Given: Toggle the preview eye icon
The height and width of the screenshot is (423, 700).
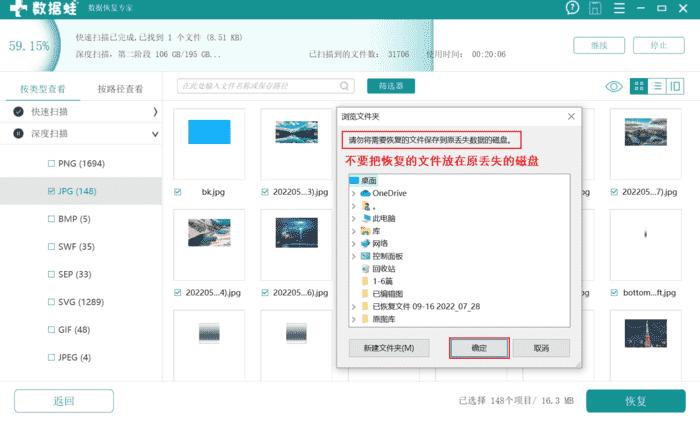Looking at the screenshot, I should (x=614, y=86).
